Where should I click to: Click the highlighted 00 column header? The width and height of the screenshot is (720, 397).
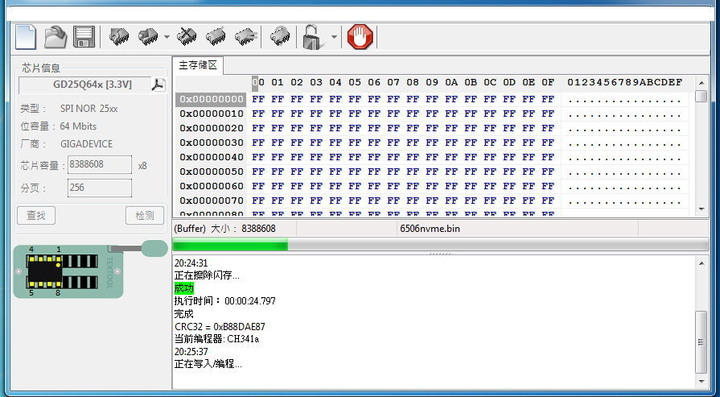(x=258, y=83)
